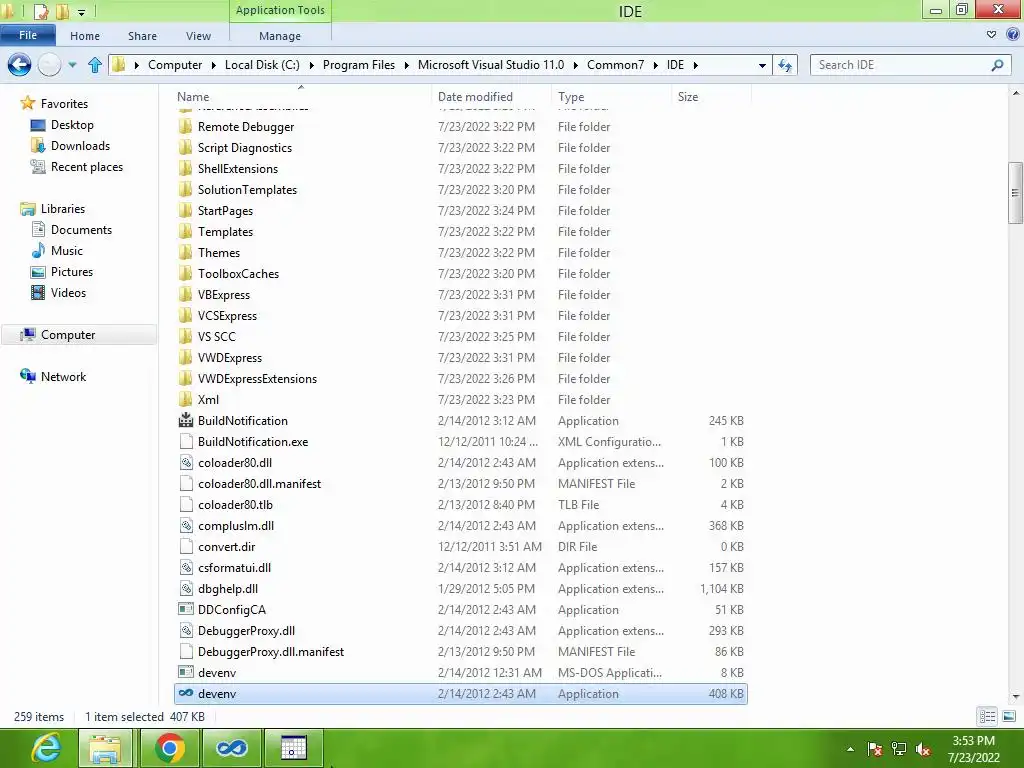
Task: Show hidden tray icons arrow
Action: 850,749
